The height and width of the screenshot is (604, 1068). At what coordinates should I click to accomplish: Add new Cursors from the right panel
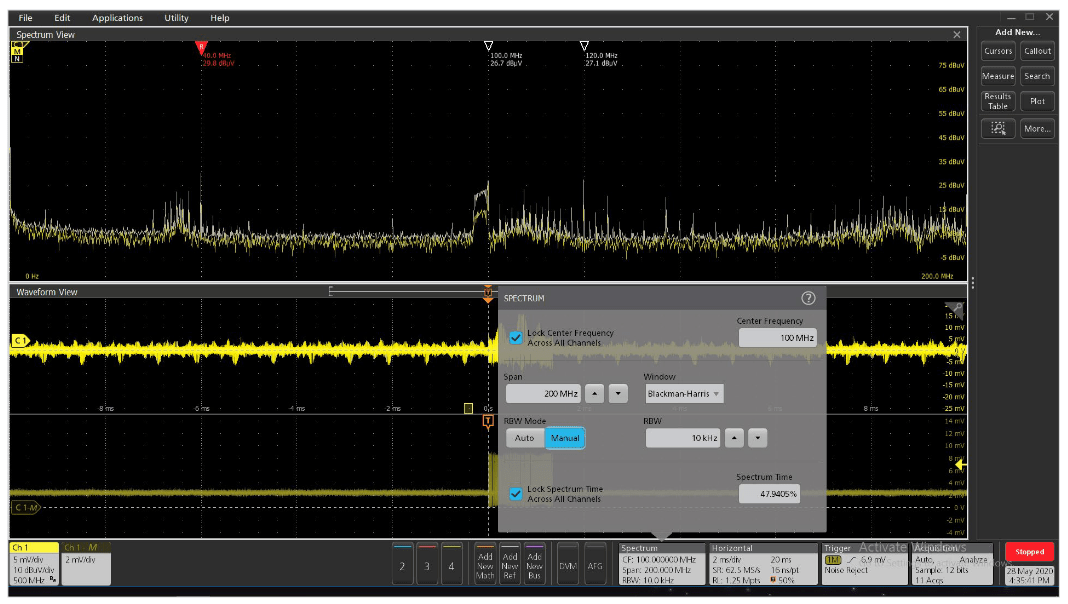tap(998, 51)
